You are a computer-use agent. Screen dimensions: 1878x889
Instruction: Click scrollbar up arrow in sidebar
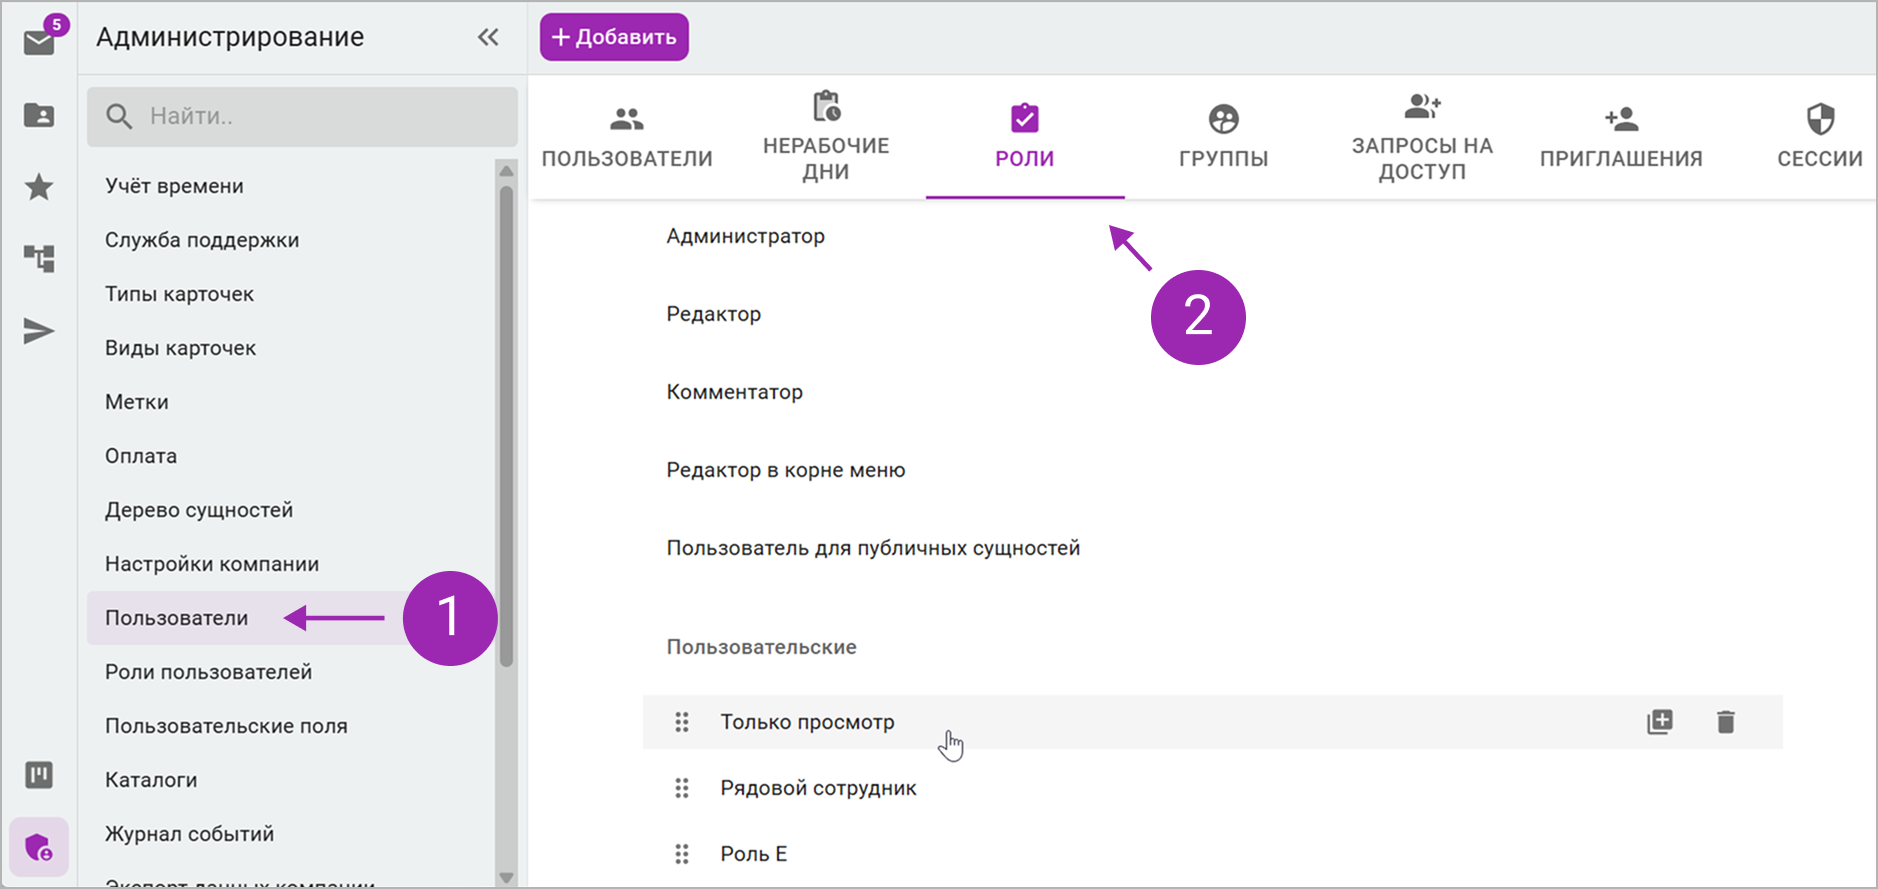click(x=506, y=171)
